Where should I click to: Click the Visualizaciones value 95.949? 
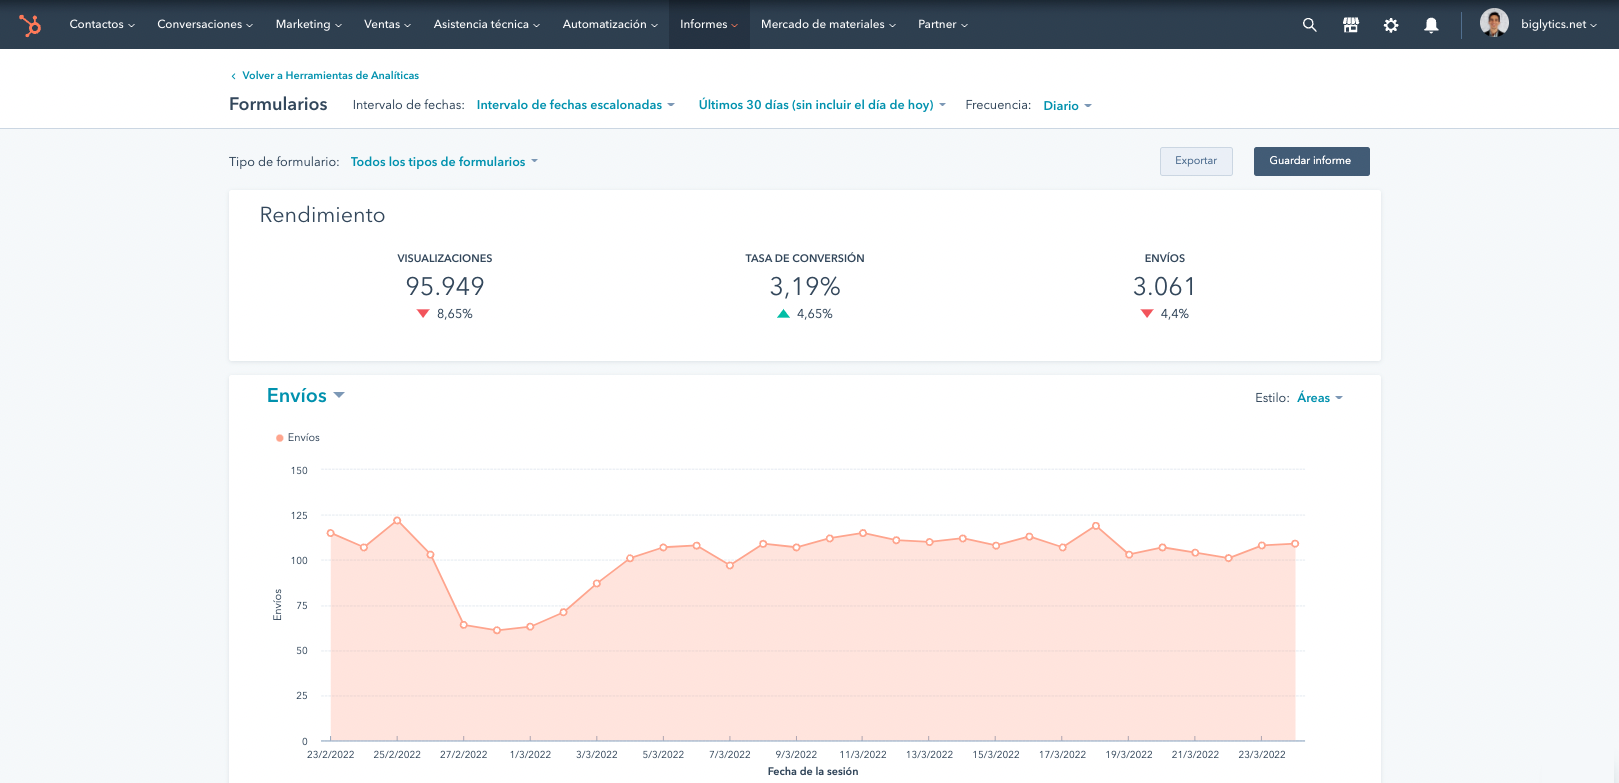(x=445, y=287)
